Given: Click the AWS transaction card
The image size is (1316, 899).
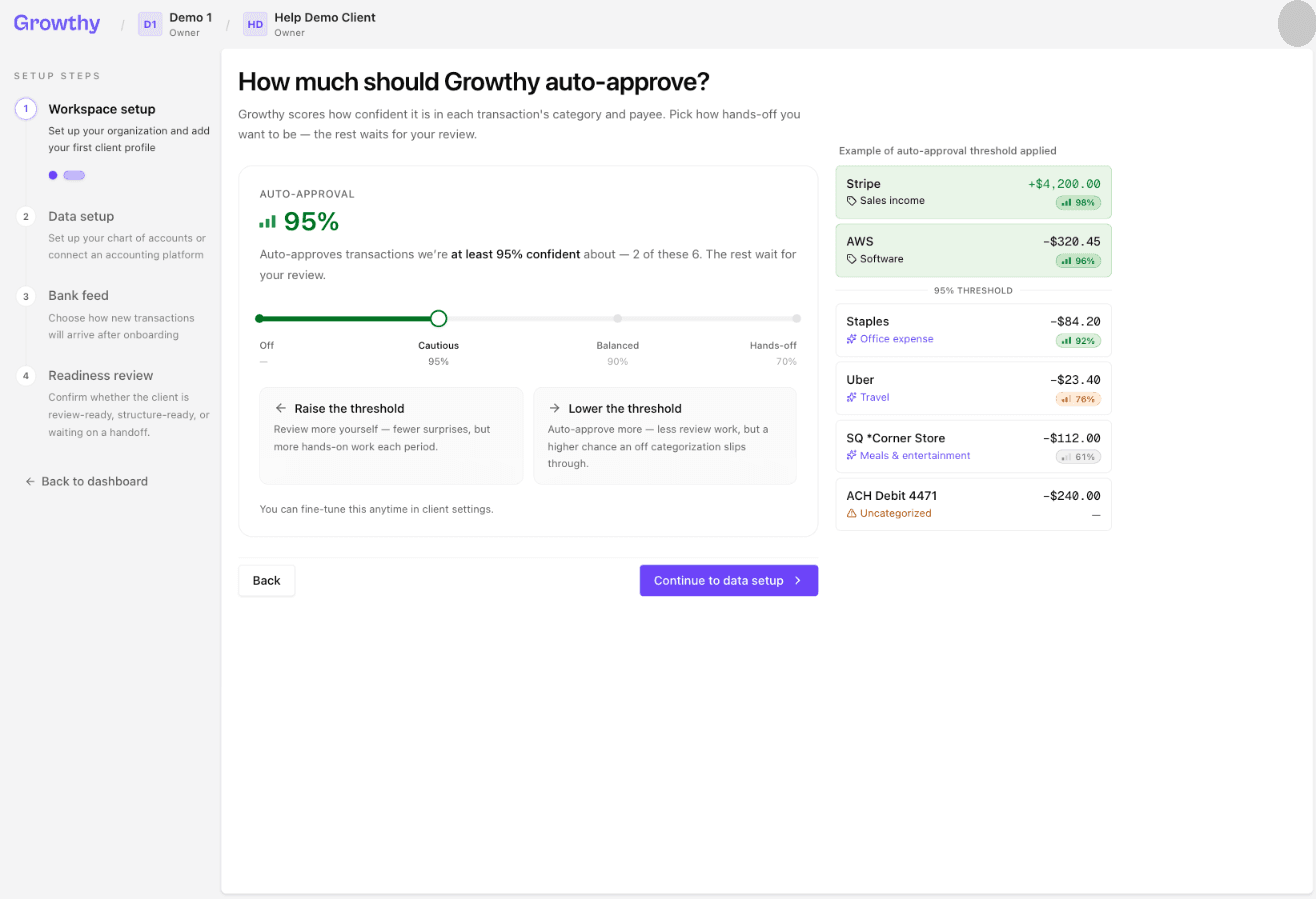Looking at the screenshot, I should pos(973,250).
